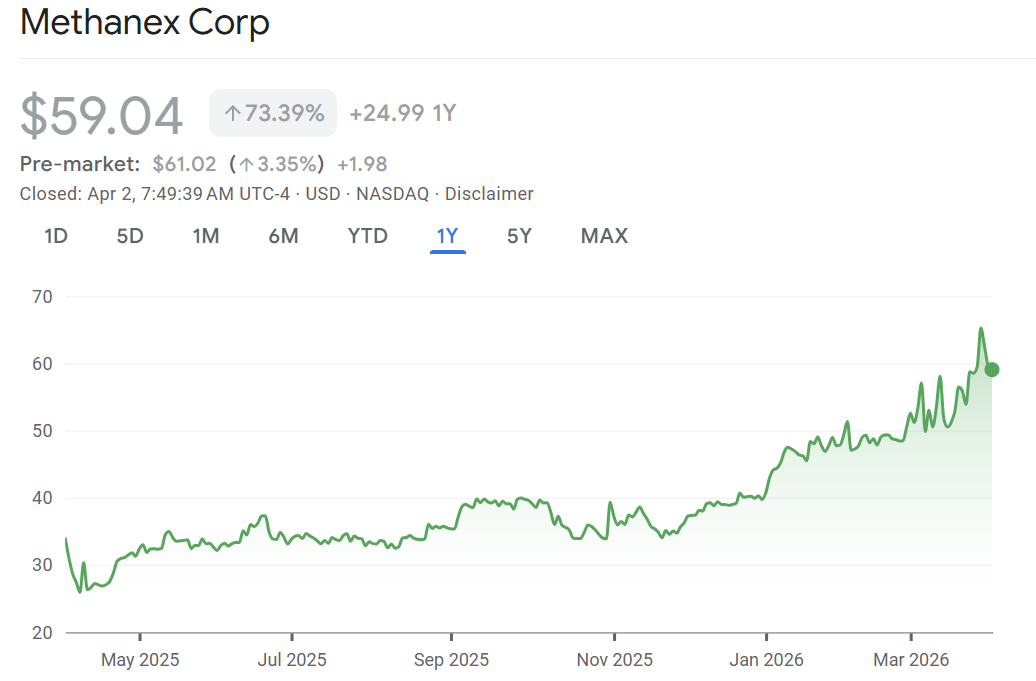Select the YTD range tab
Image resolution: width=1036 pixels, height=681 pixels.
(x=367, y=236)
